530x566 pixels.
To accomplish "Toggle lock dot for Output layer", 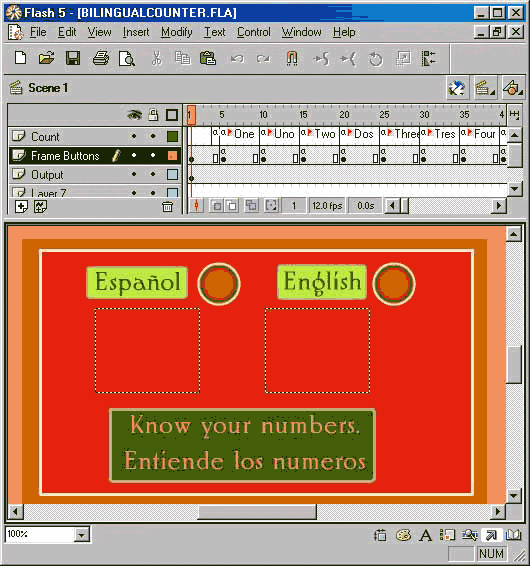I will [153, 174].
